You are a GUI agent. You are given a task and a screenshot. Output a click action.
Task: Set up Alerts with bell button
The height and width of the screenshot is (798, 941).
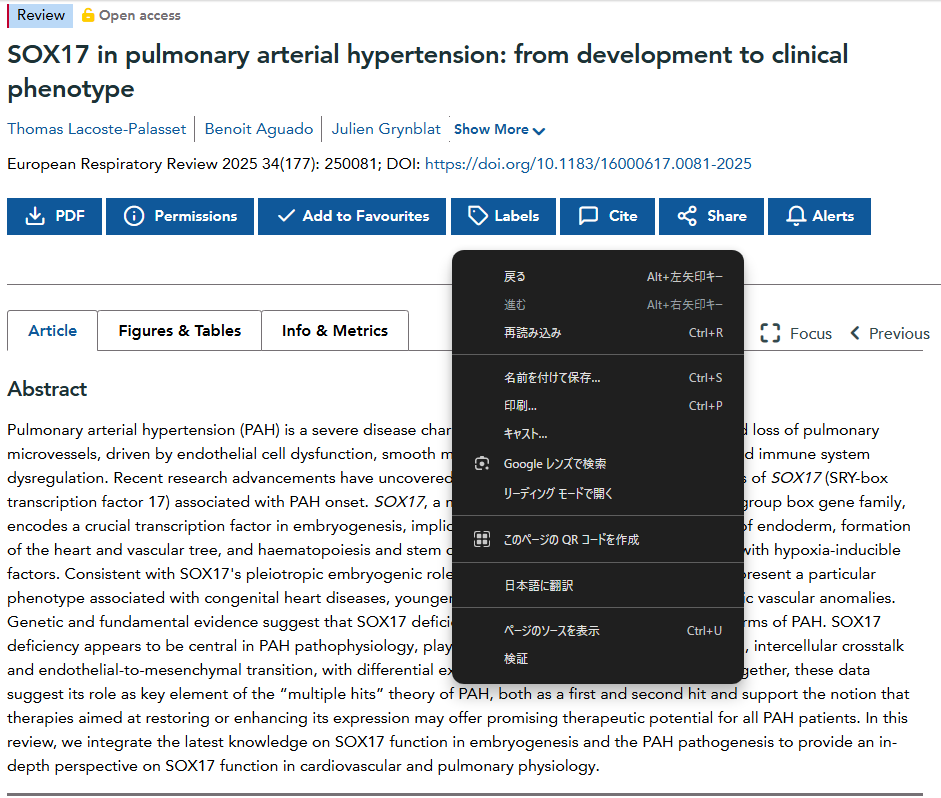tap(819, 216)
